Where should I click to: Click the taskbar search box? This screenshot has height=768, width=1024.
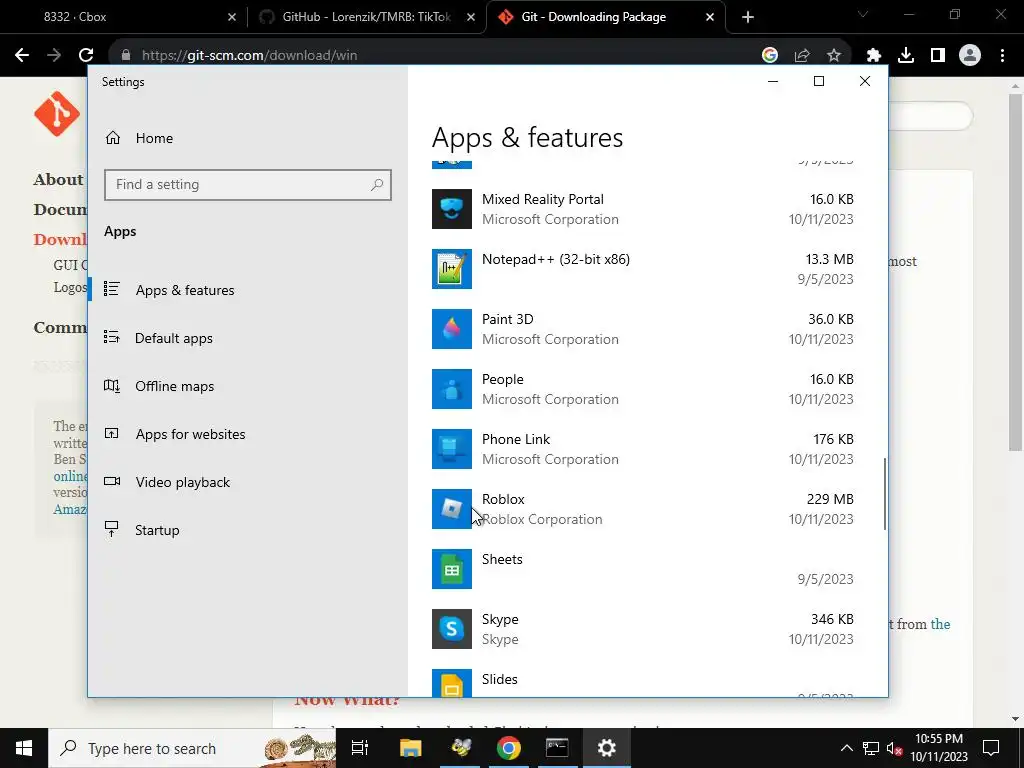(193, 748)
